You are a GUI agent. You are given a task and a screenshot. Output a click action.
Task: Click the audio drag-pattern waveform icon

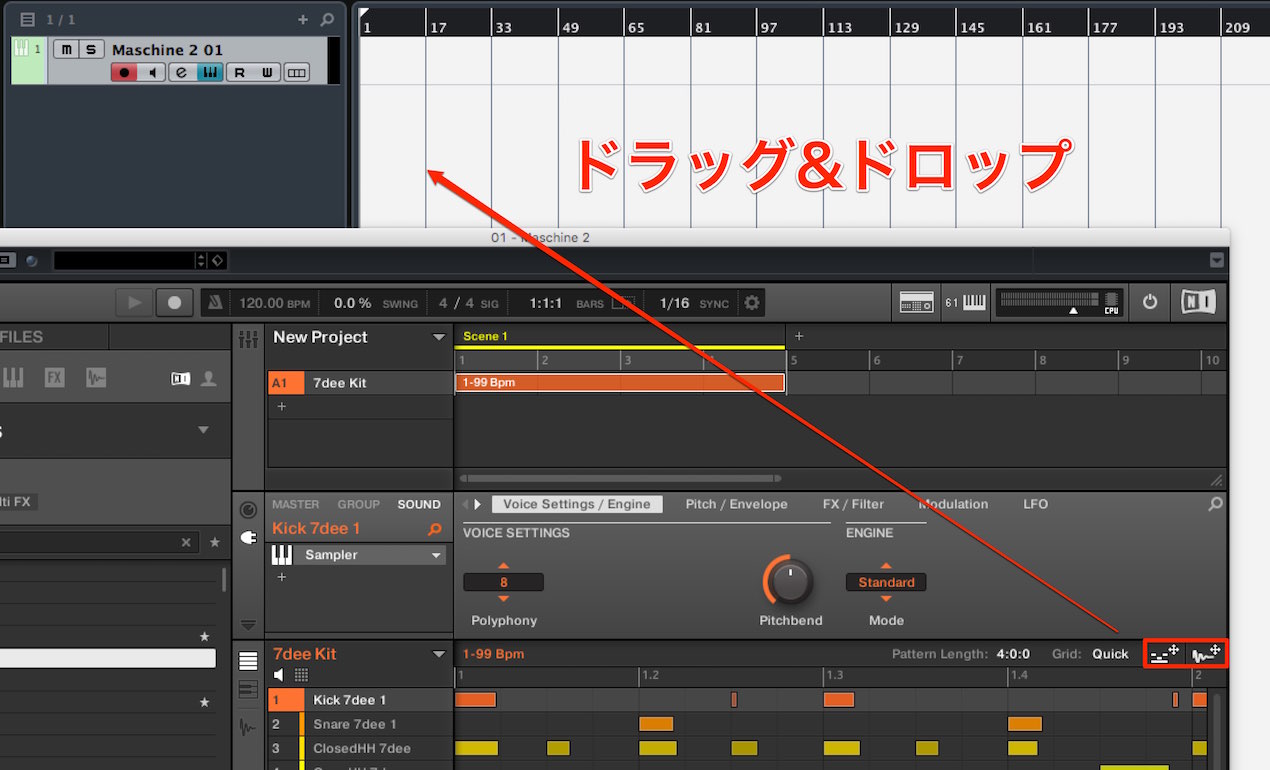tap(1206, 654)
